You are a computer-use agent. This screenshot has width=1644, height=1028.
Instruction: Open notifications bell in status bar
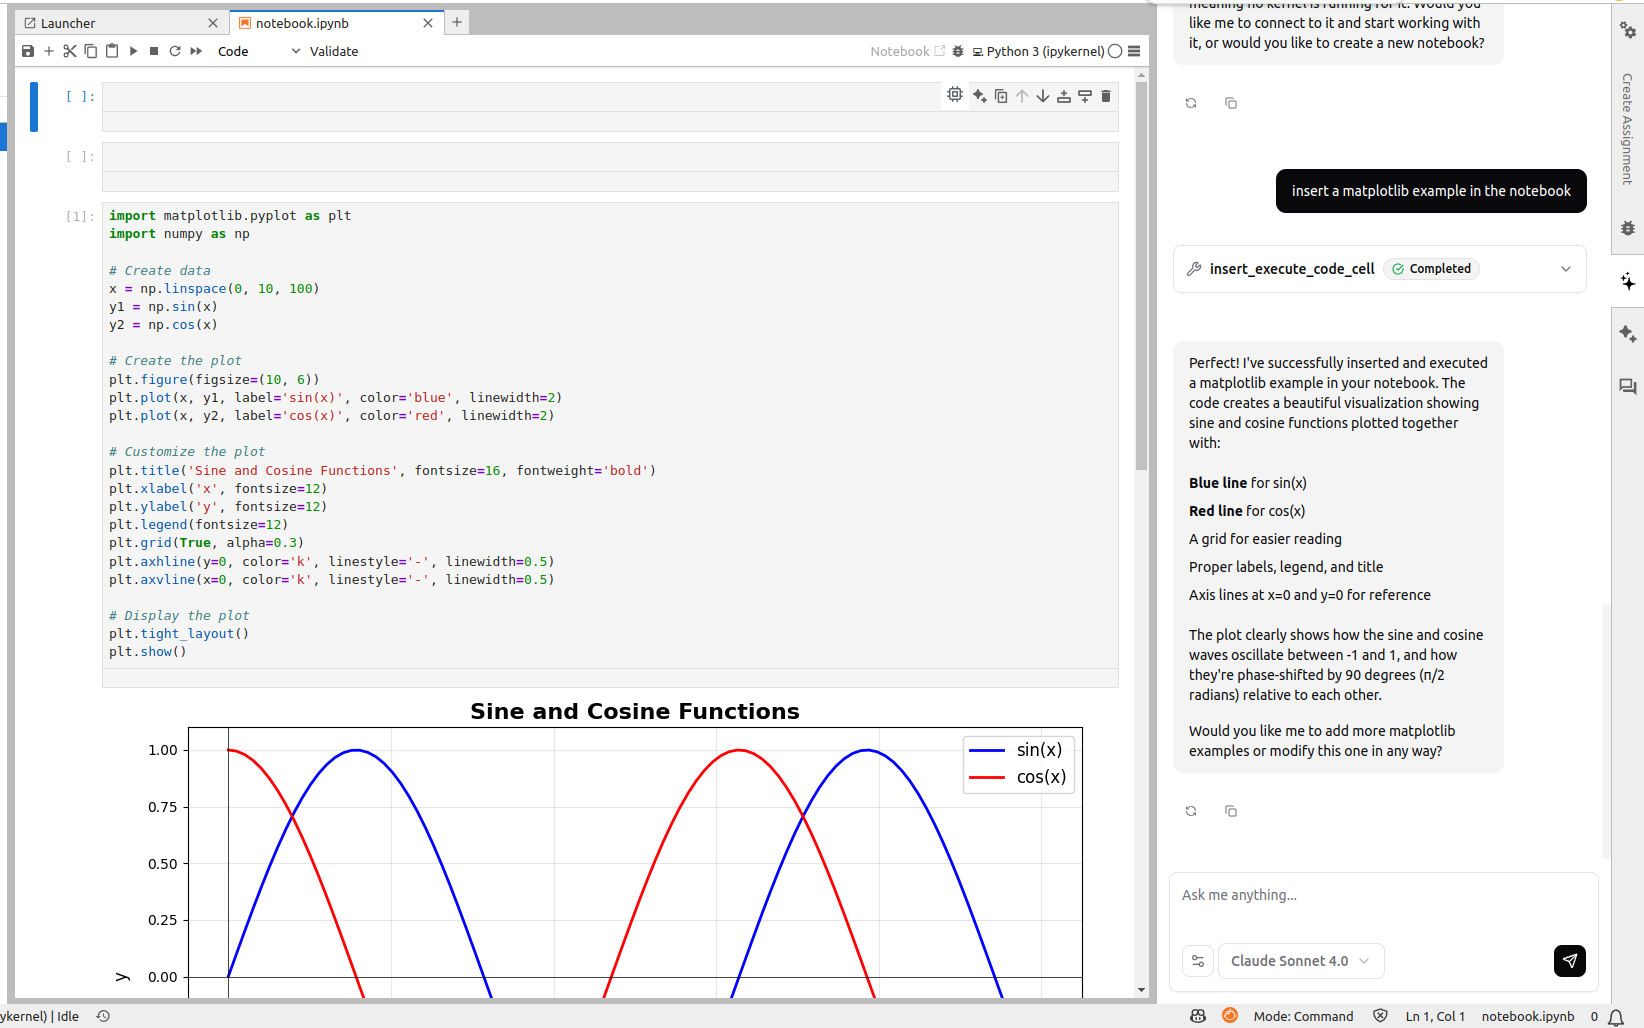(x=1616, y=1017)
